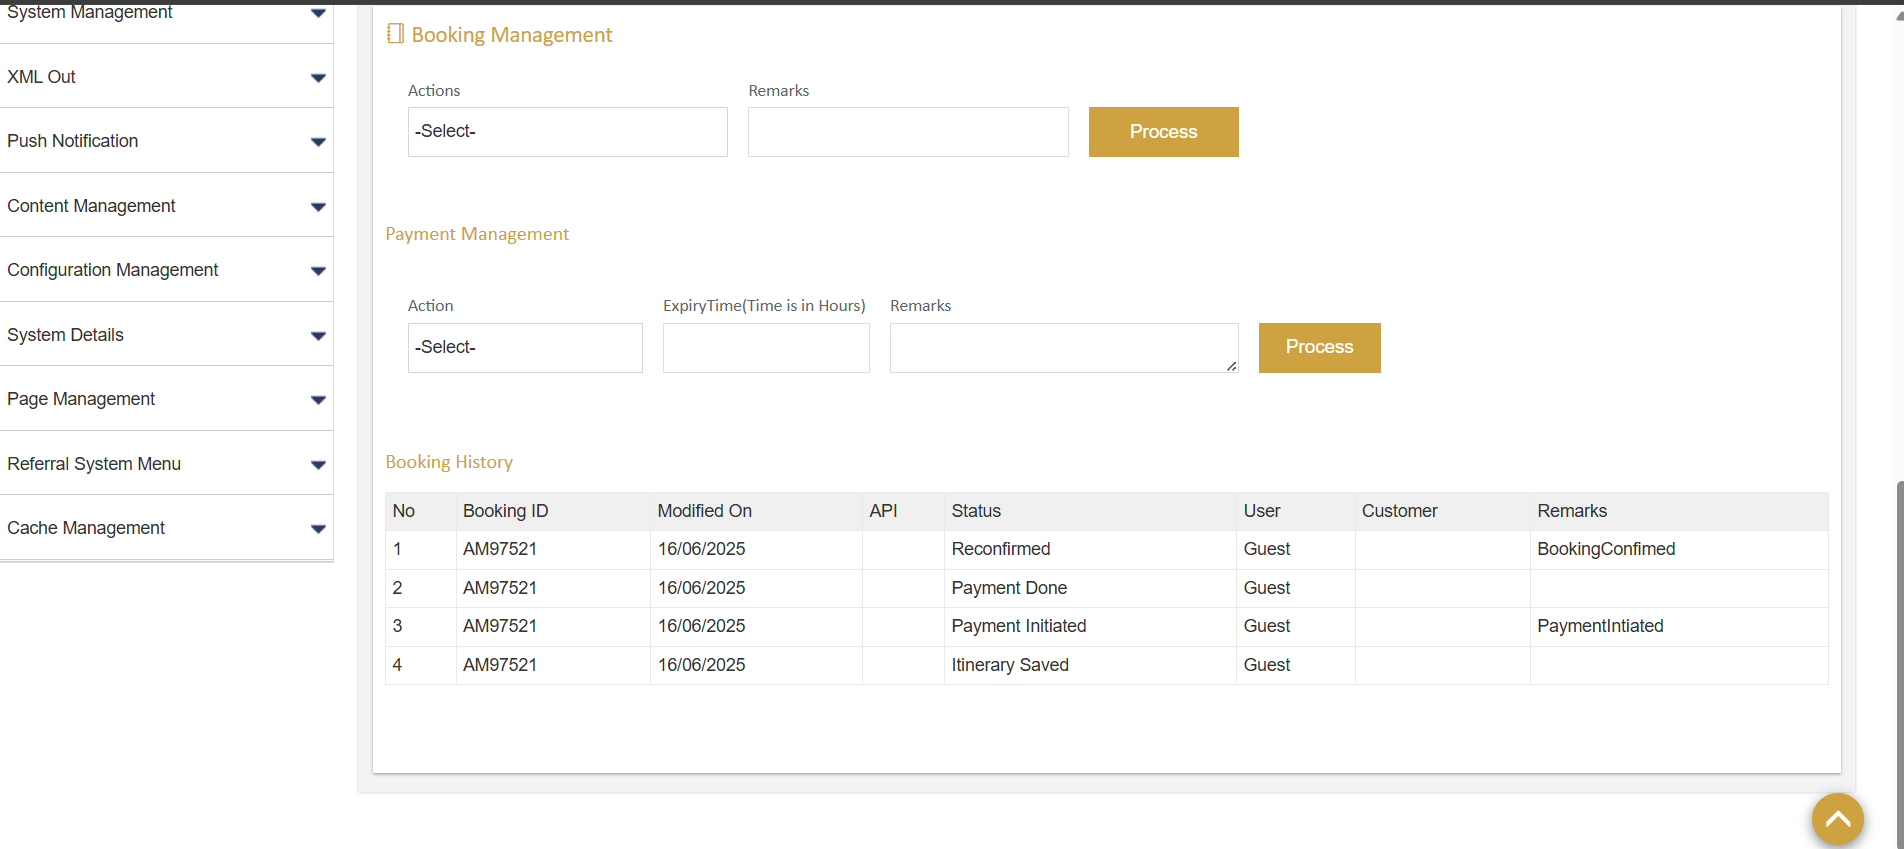Expand Referral System Menu arrow icon
The height and width of the screenshot is (849, 1904).
coord(318,465)
